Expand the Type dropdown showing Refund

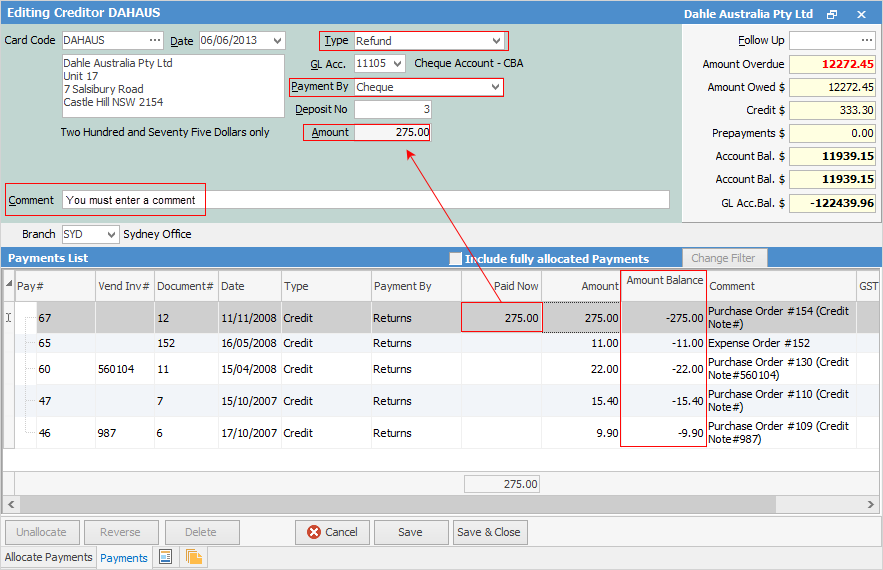pyautogui.click(x=497, y=41)
